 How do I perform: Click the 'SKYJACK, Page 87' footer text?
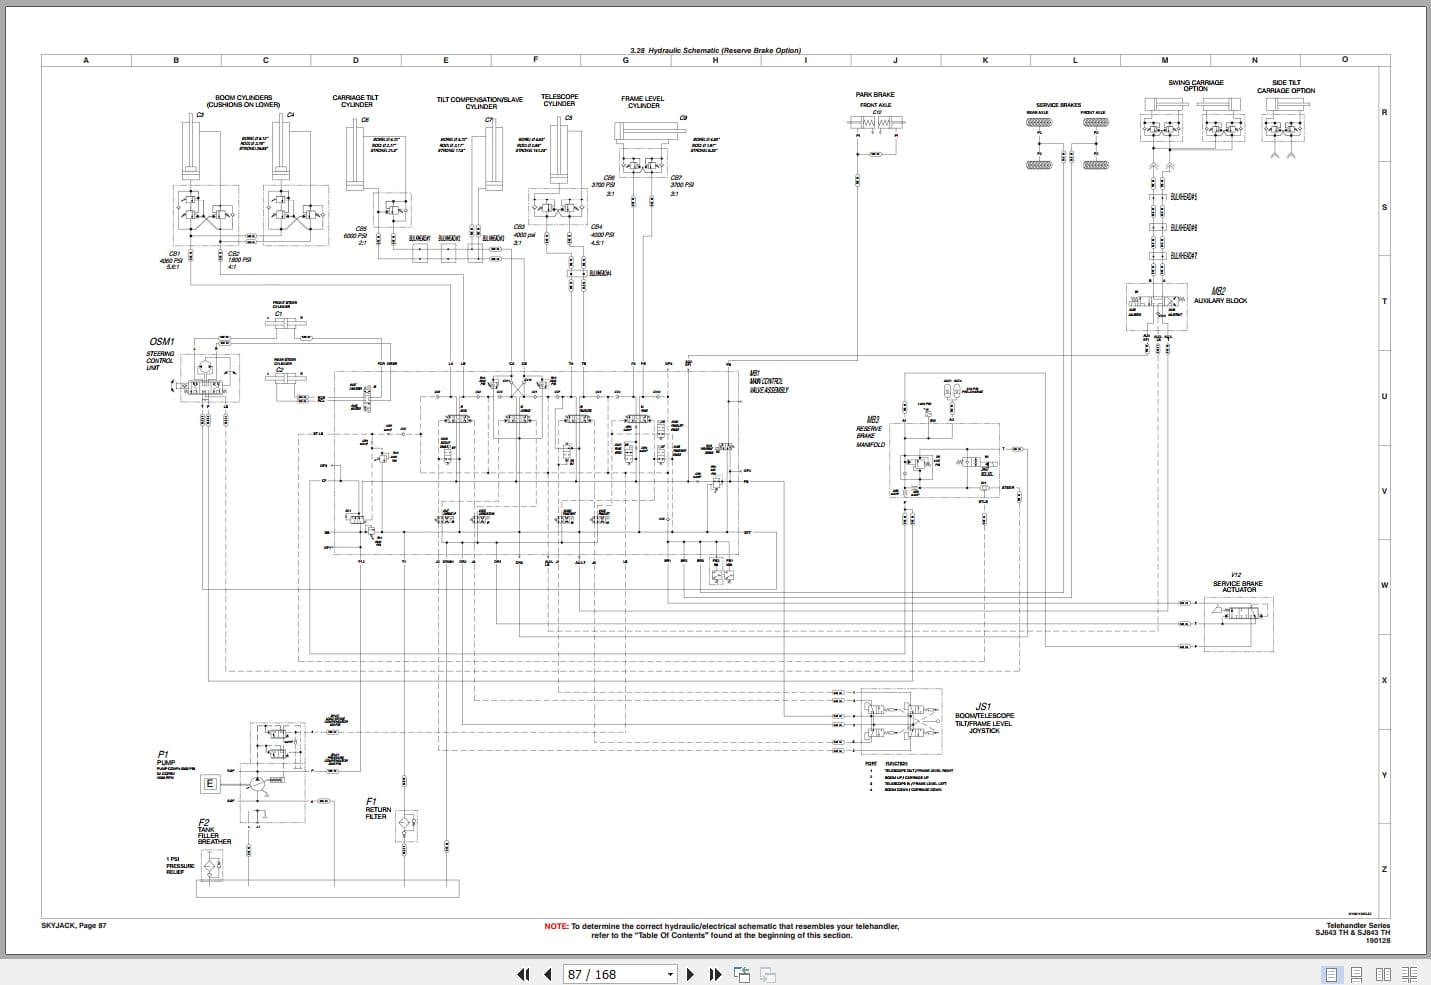(74, 926)
